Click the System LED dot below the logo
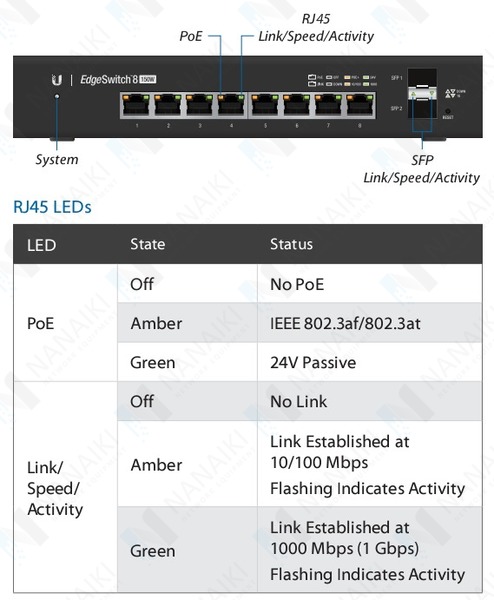494x600 pixels. click(x=57, y=96)
